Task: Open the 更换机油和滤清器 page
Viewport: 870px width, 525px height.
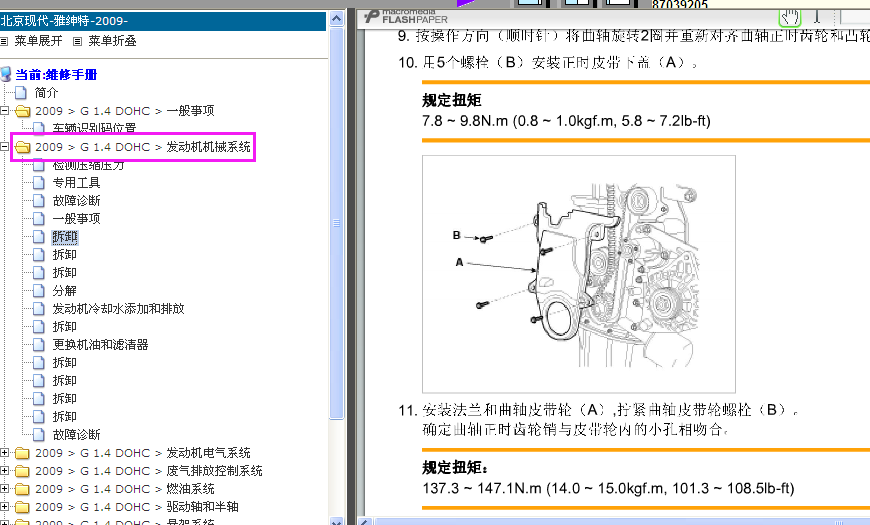Action: point(100,345)
